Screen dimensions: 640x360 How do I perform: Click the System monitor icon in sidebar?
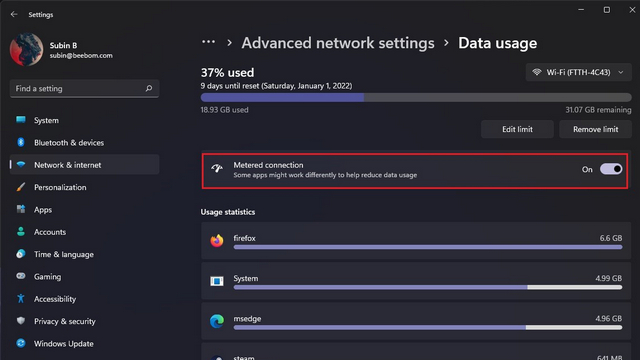point(21,120)
